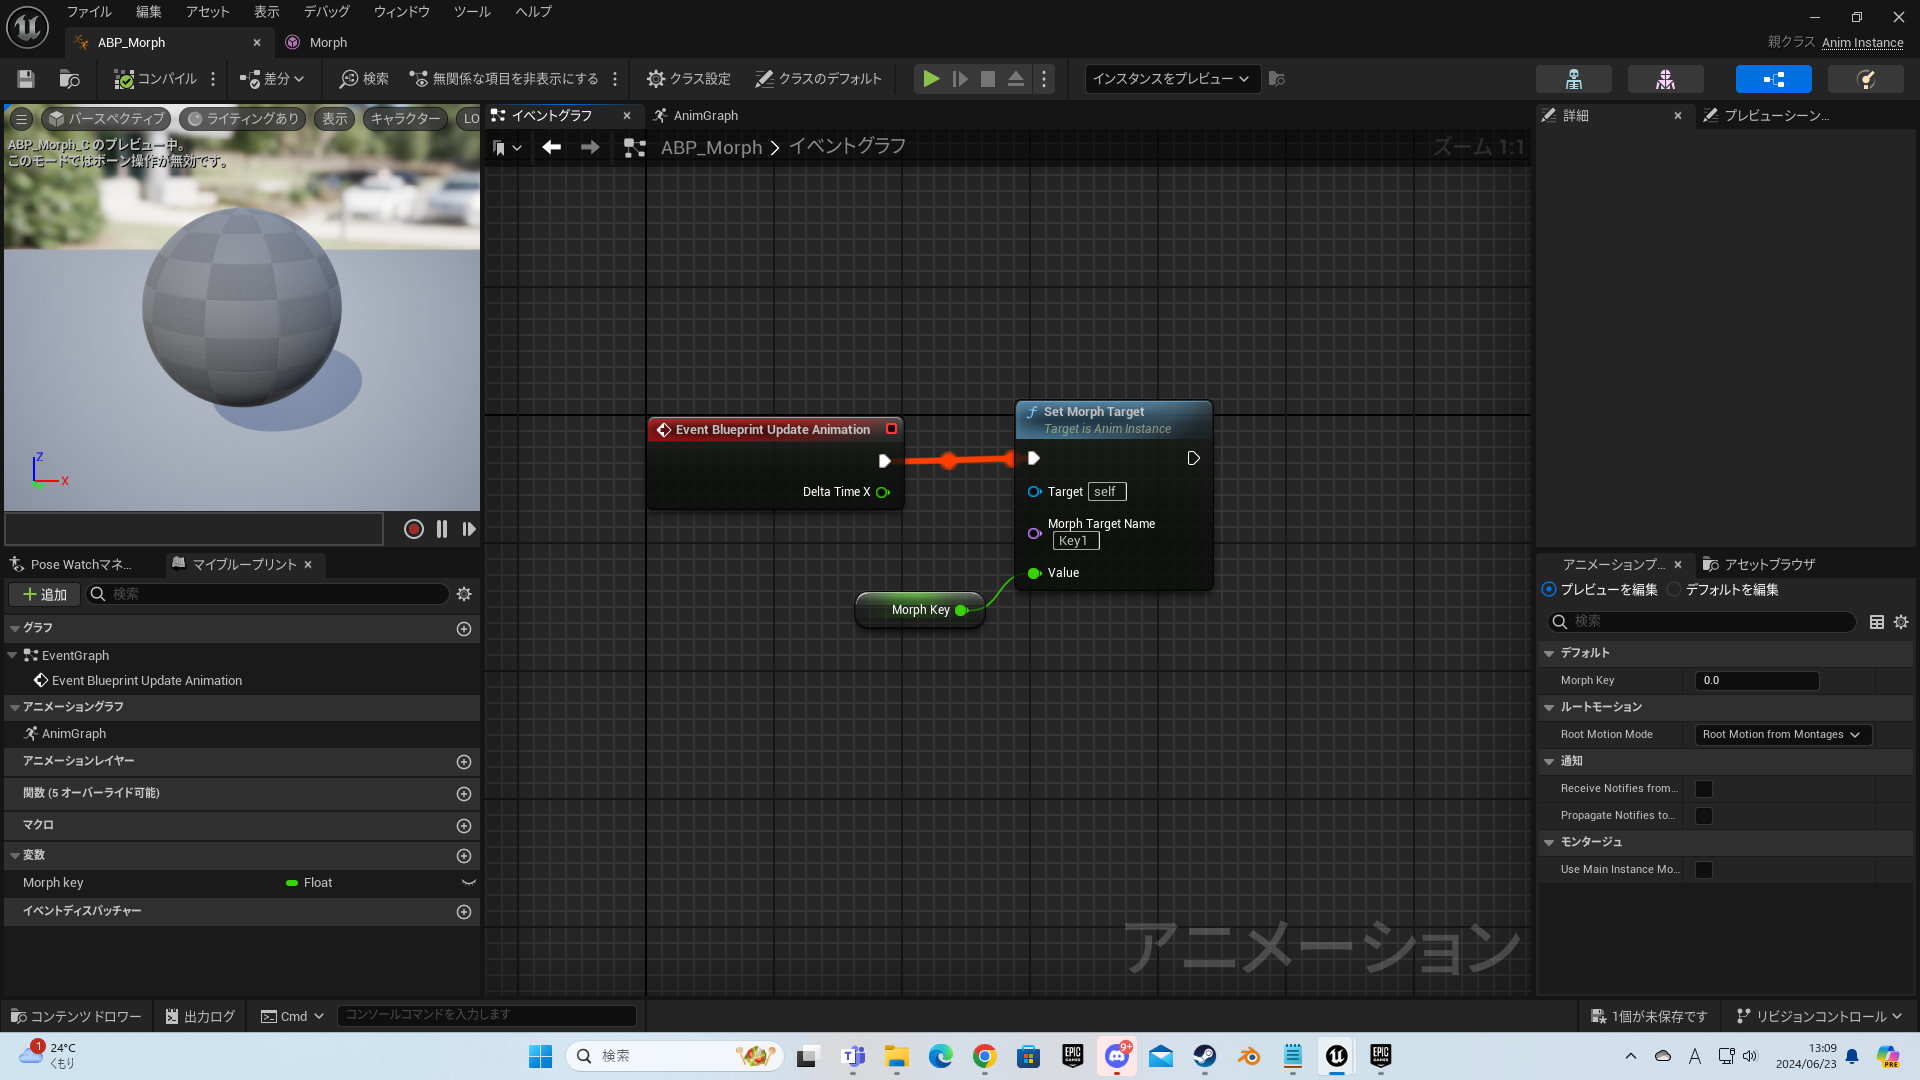
Task: Click the record button under viewport
Action: pos(413,529)
